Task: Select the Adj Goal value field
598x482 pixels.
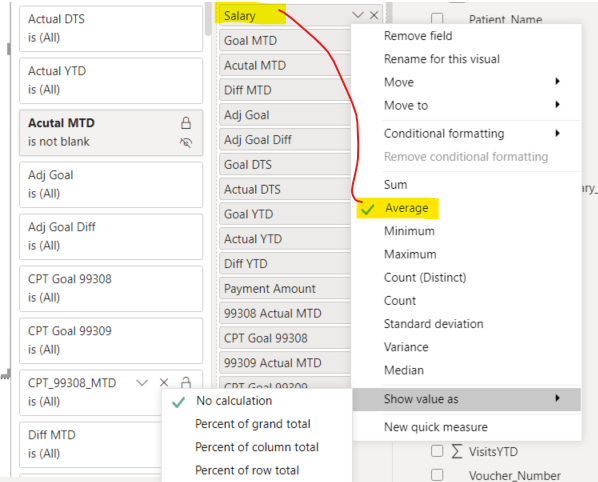Action: pyautogui.click(x=285, y=115)
